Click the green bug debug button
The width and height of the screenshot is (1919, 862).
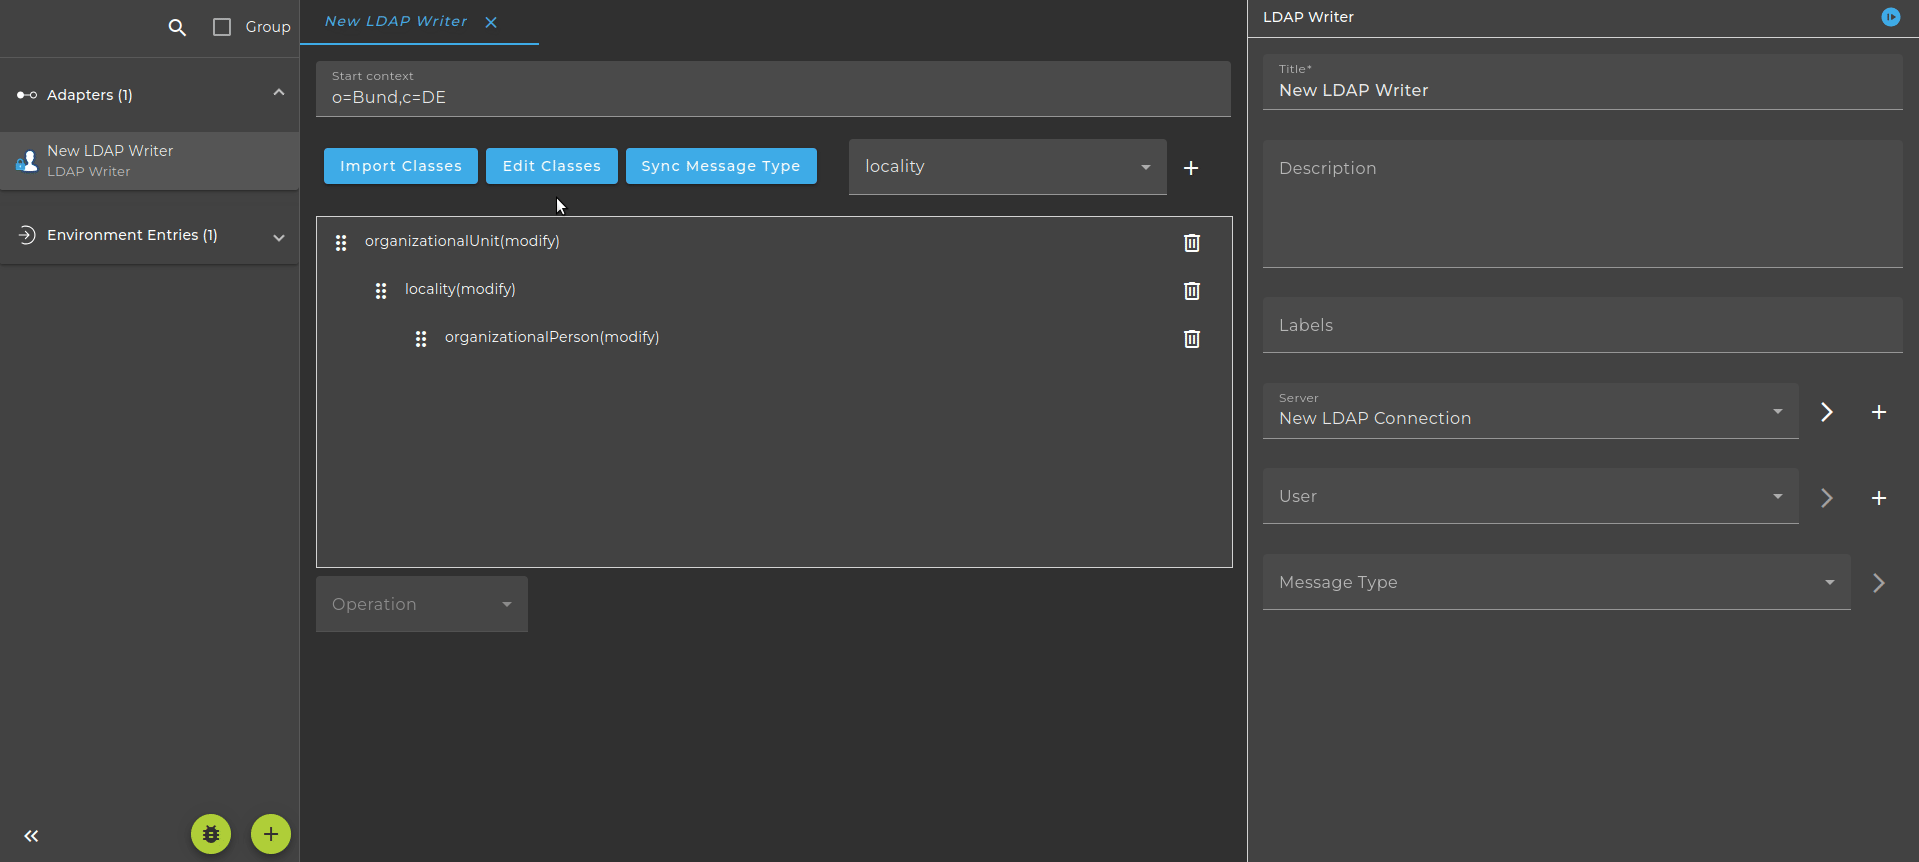[x=211, y=834]
